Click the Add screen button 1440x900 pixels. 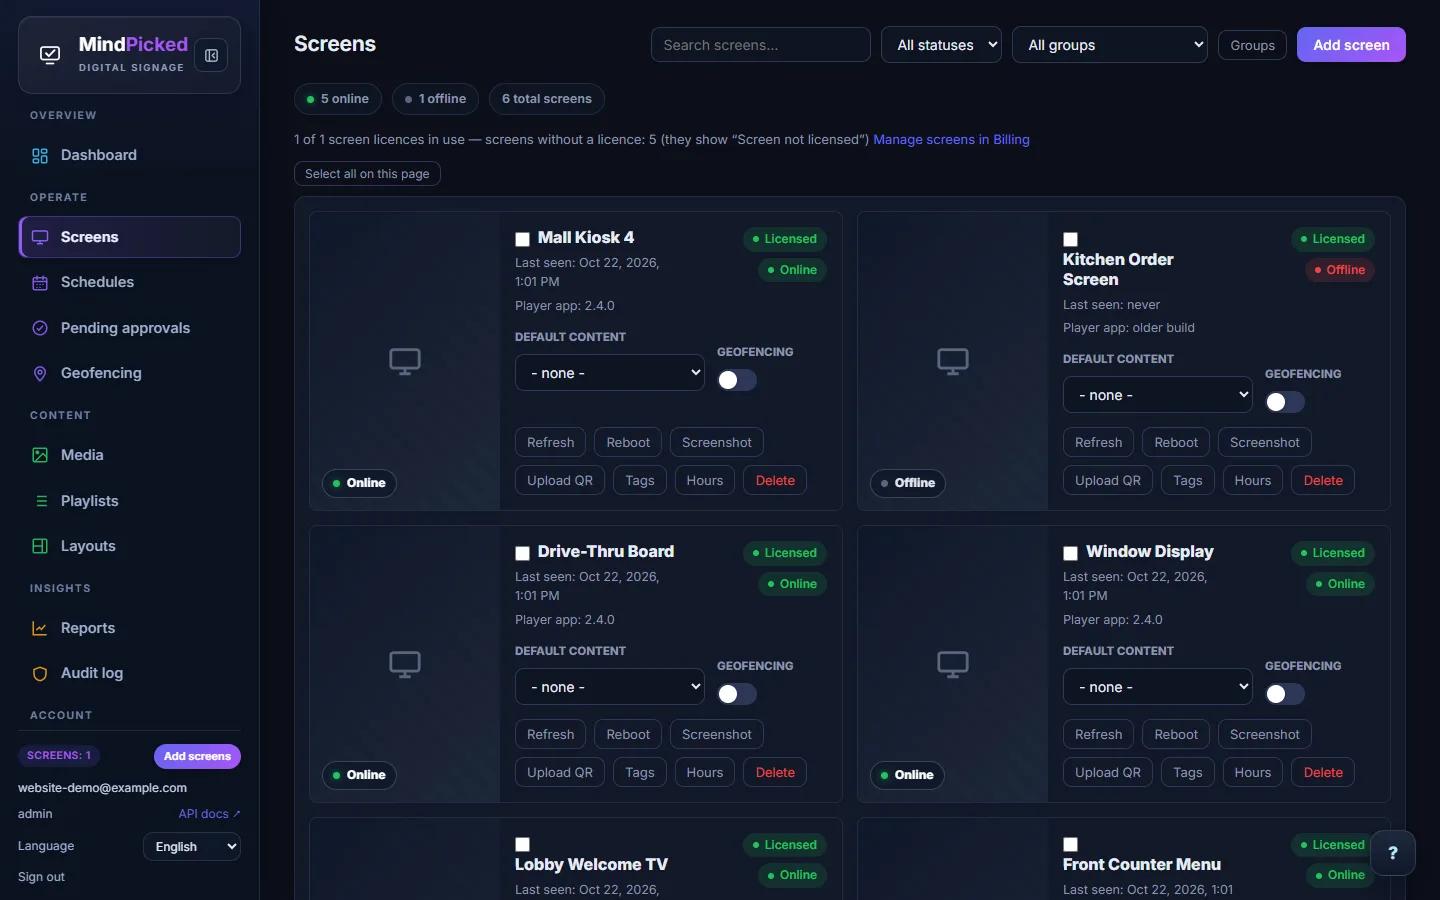click(x=1351, y=45)
